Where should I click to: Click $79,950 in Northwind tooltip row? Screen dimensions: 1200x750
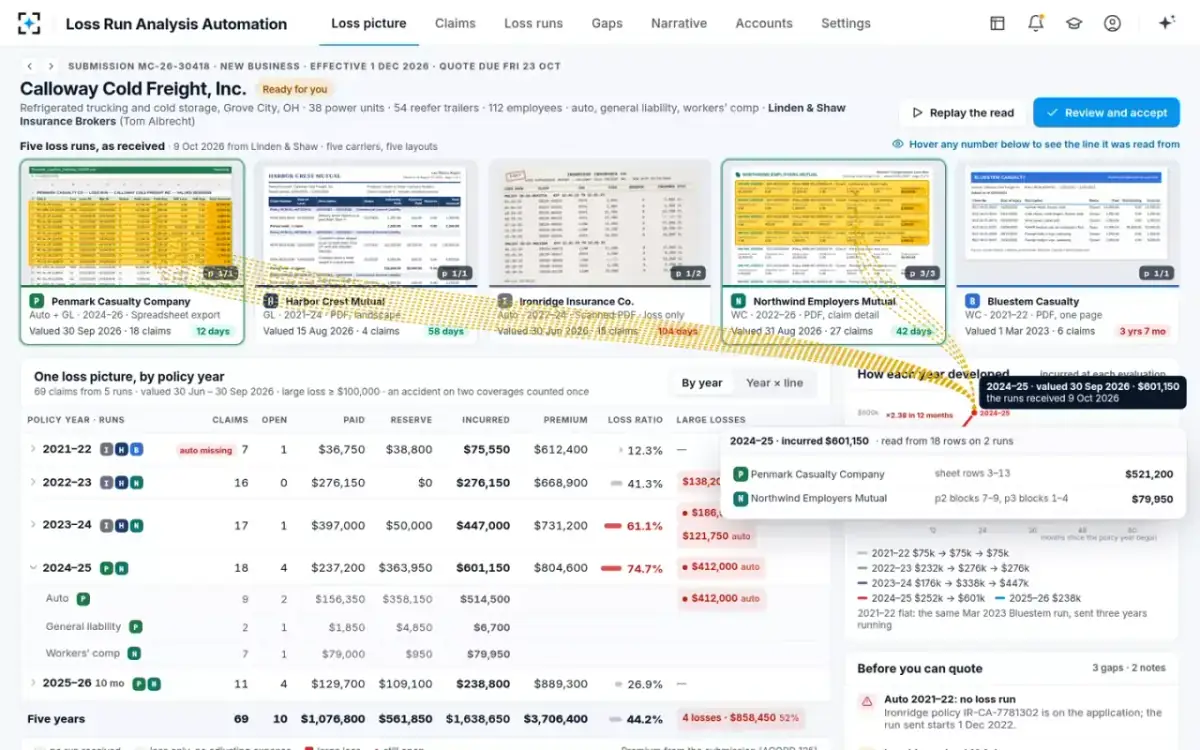pos(1153,498)
